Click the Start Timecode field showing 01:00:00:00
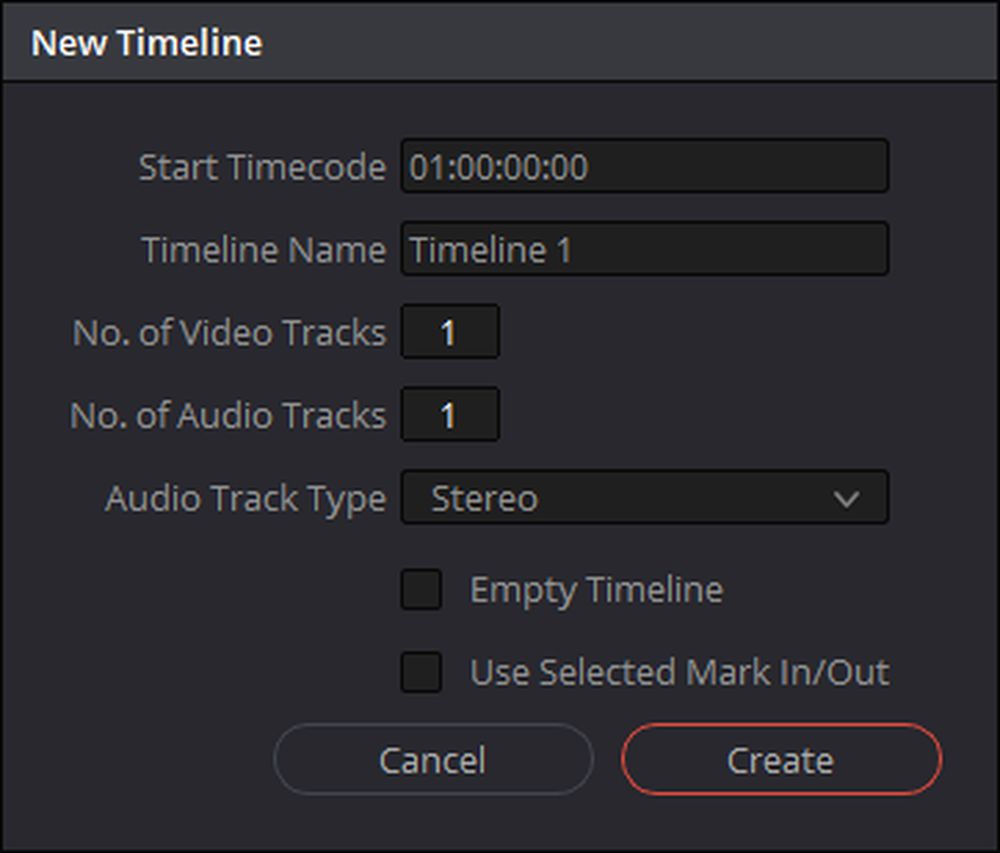1000x853 pixels. (x=644, y=166)
